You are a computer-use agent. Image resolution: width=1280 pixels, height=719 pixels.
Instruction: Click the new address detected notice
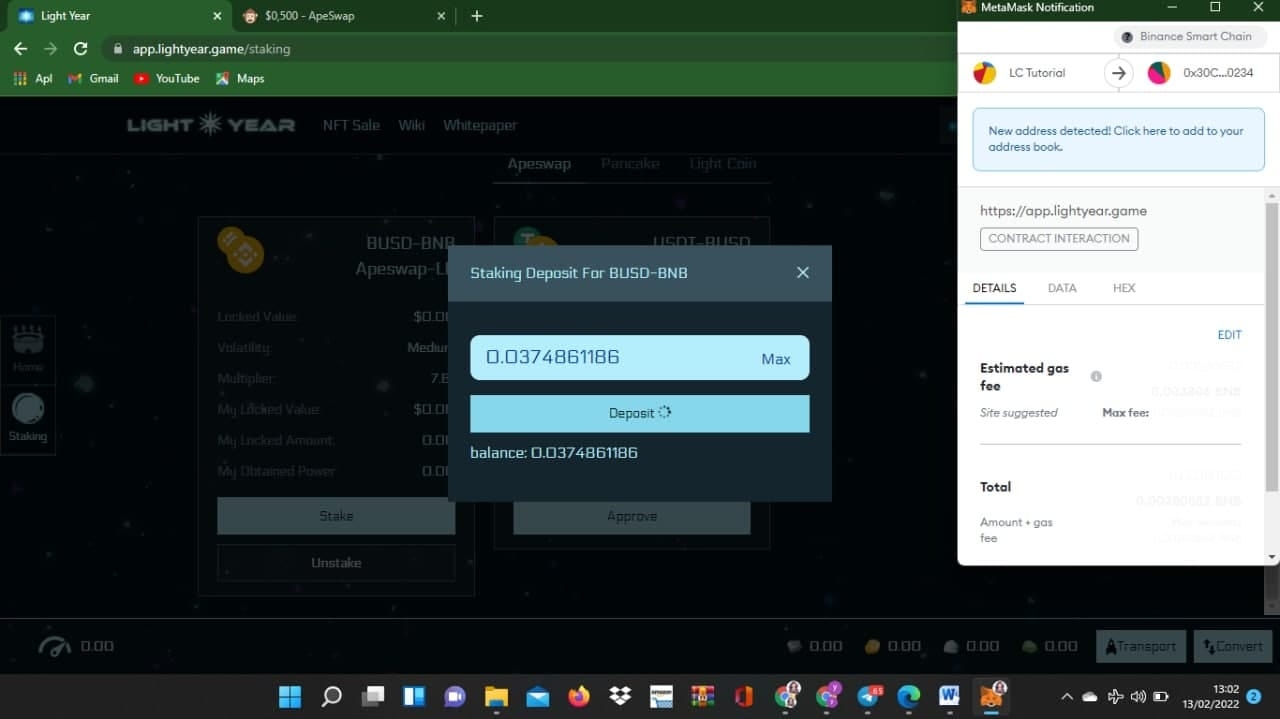(x=1117, y=139)
